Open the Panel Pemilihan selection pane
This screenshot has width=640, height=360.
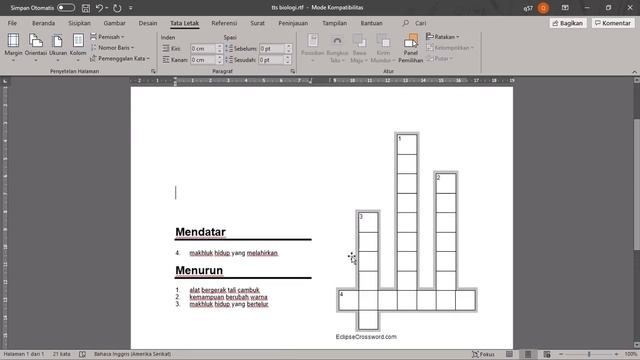pyautogui.click(x=411, y=48)
